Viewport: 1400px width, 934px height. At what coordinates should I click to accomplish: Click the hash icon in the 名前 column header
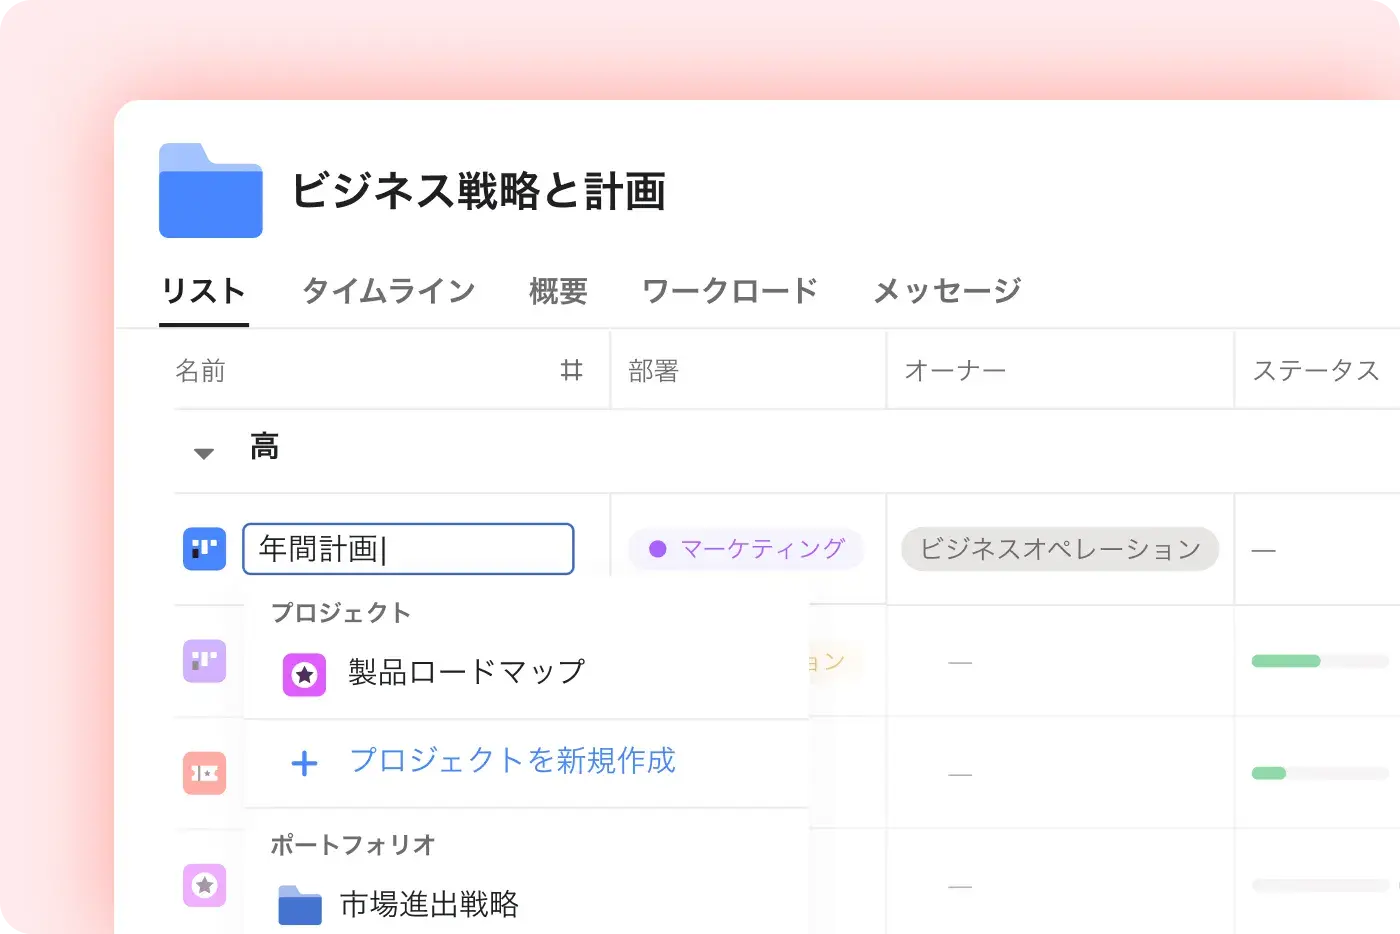(571, 371)
